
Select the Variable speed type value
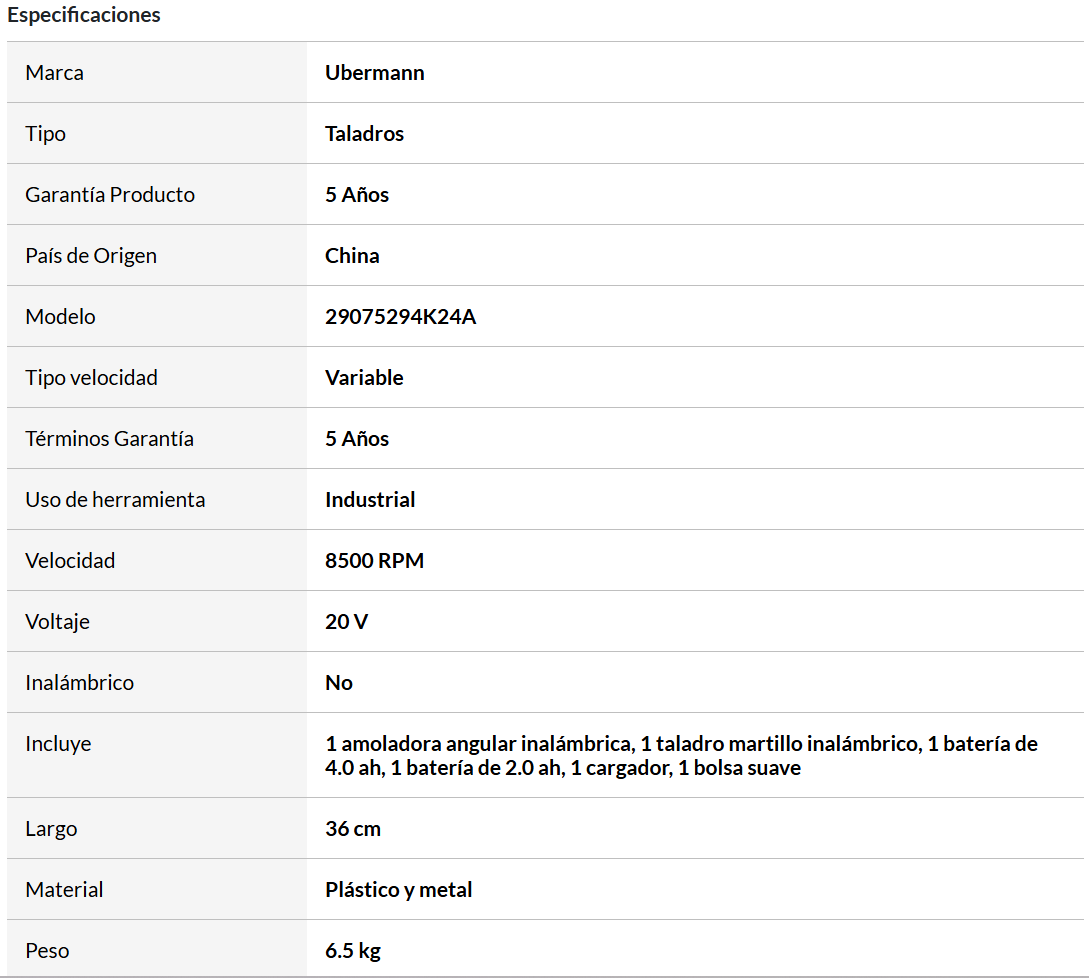(x=364, y=378)
